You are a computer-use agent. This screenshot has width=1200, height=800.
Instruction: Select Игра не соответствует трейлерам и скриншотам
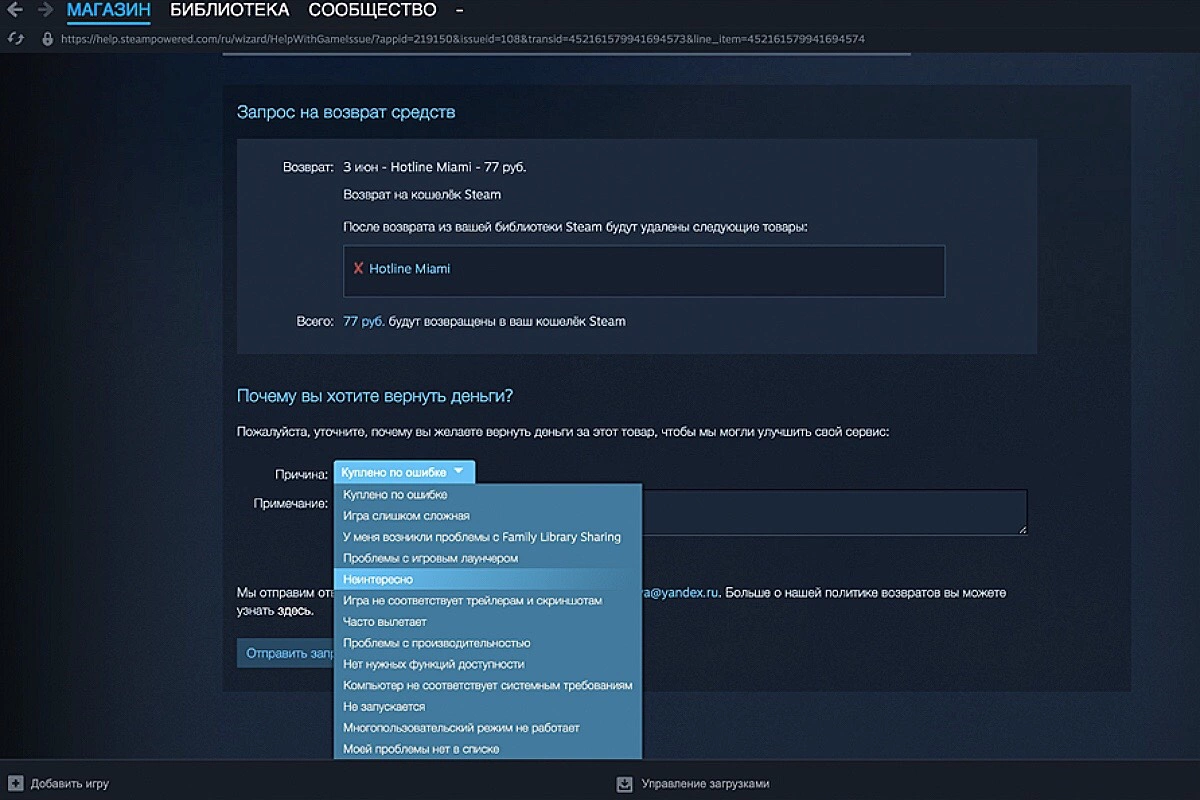[x=487, y=600]
